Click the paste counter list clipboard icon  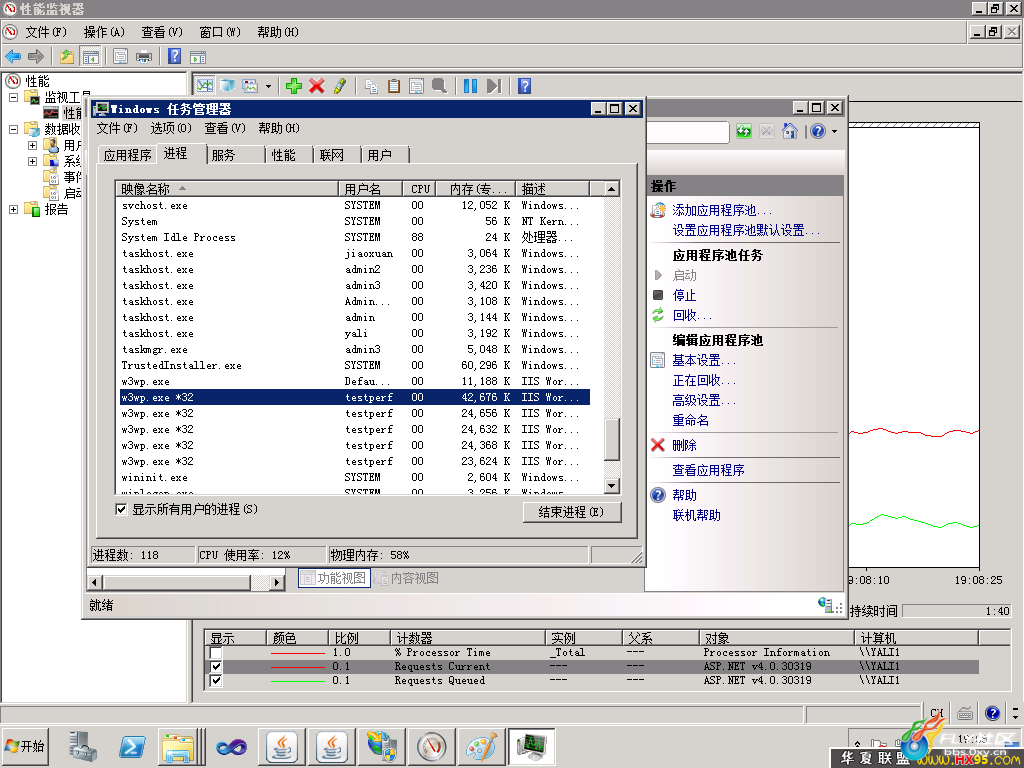[394, 86]
